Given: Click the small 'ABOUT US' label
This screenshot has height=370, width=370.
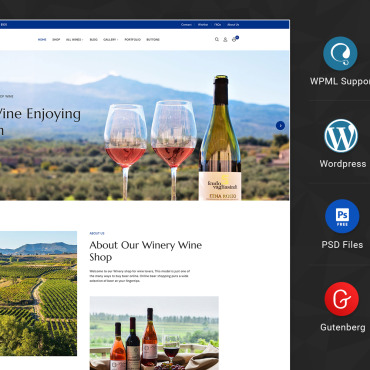Looking at the screenshot, I should click(x=97, y=234).
